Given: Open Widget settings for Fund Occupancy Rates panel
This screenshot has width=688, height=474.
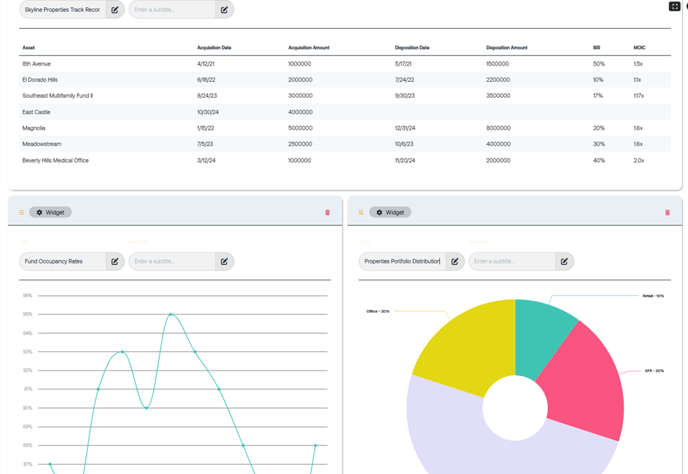Looking at the screenshot, I should [50, 212].
